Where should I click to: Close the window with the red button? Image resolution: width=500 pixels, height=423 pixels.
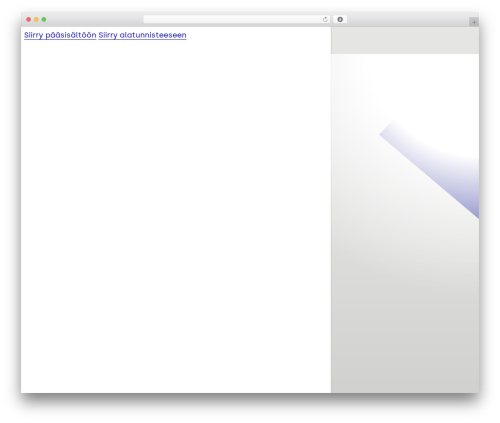tap(29, 20)
